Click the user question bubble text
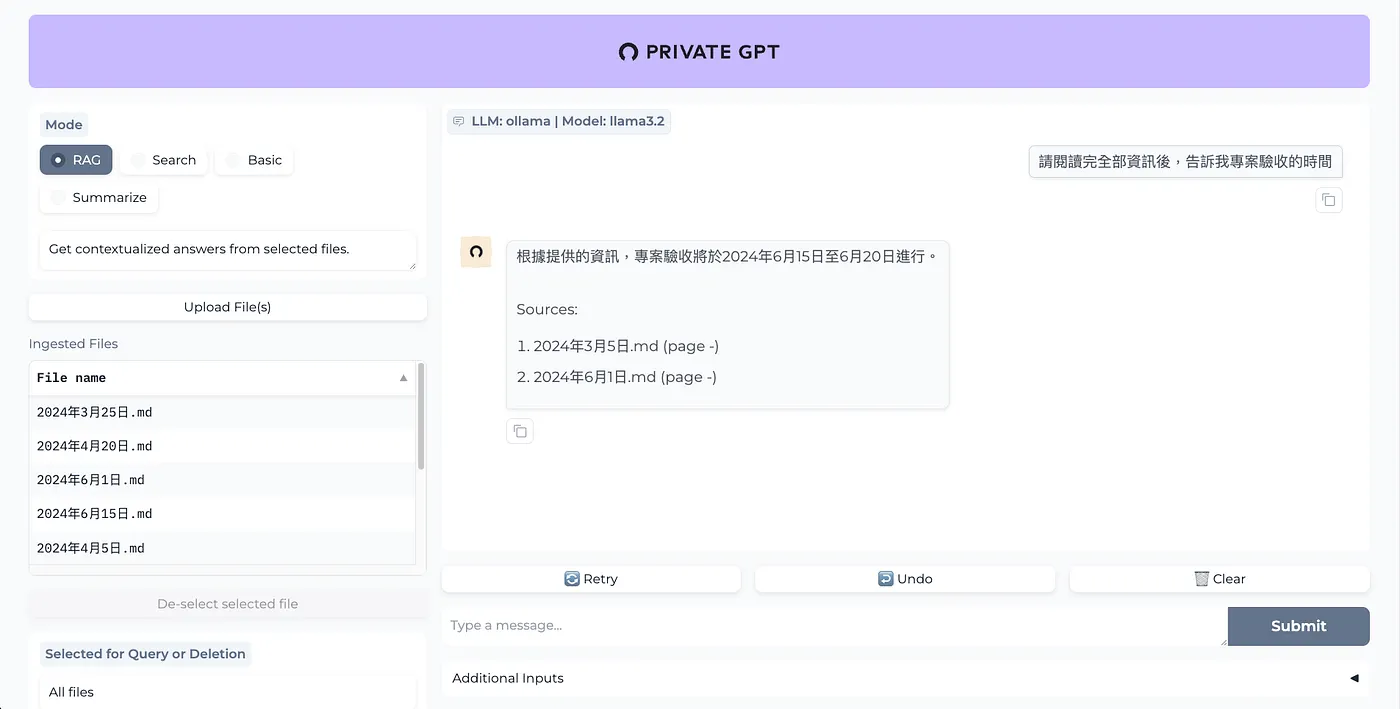Viewport: 1400px width, 709px height. (x=1185, y=161)
